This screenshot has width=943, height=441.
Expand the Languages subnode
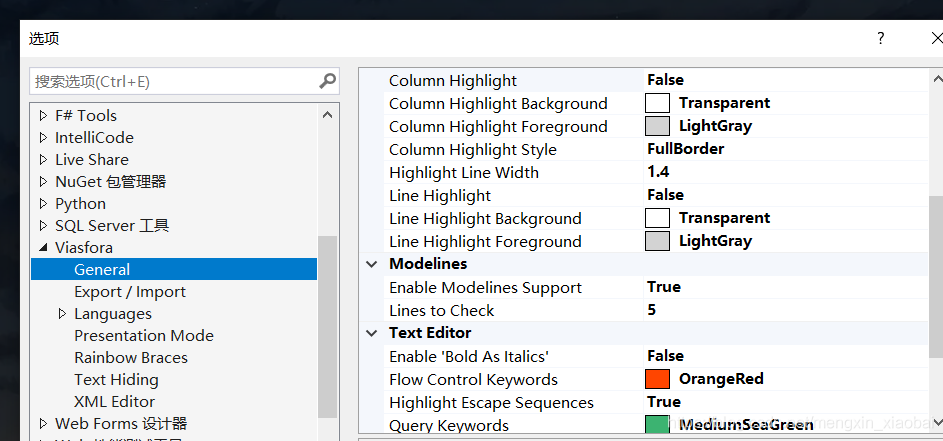(62, 314)
